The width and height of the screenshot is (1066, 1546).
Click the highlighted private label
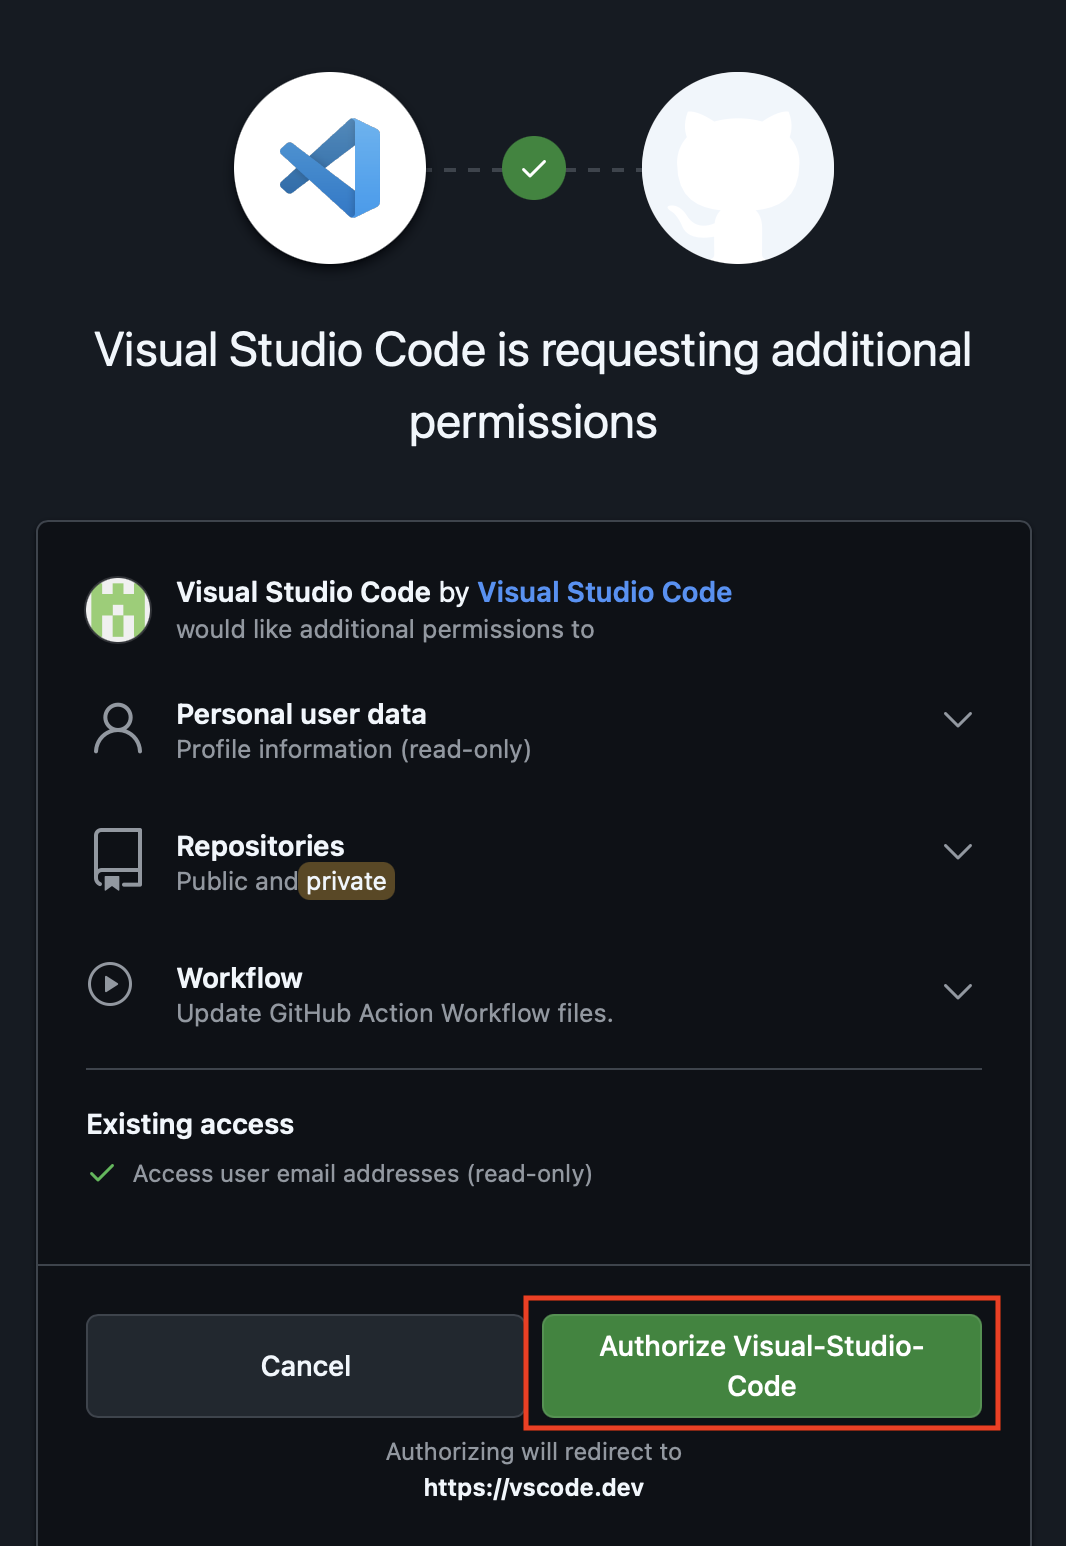click(x=346, y=881)
